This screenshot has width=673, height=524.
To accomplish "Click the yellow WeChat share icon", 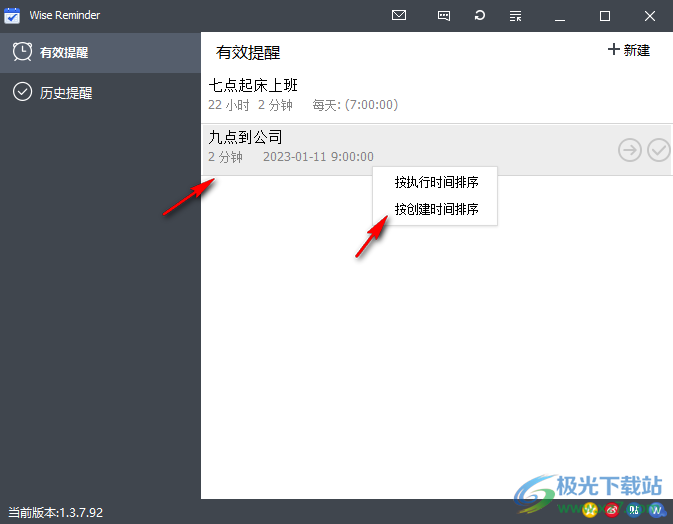I will pyautogui.click(x=591, y=511).
